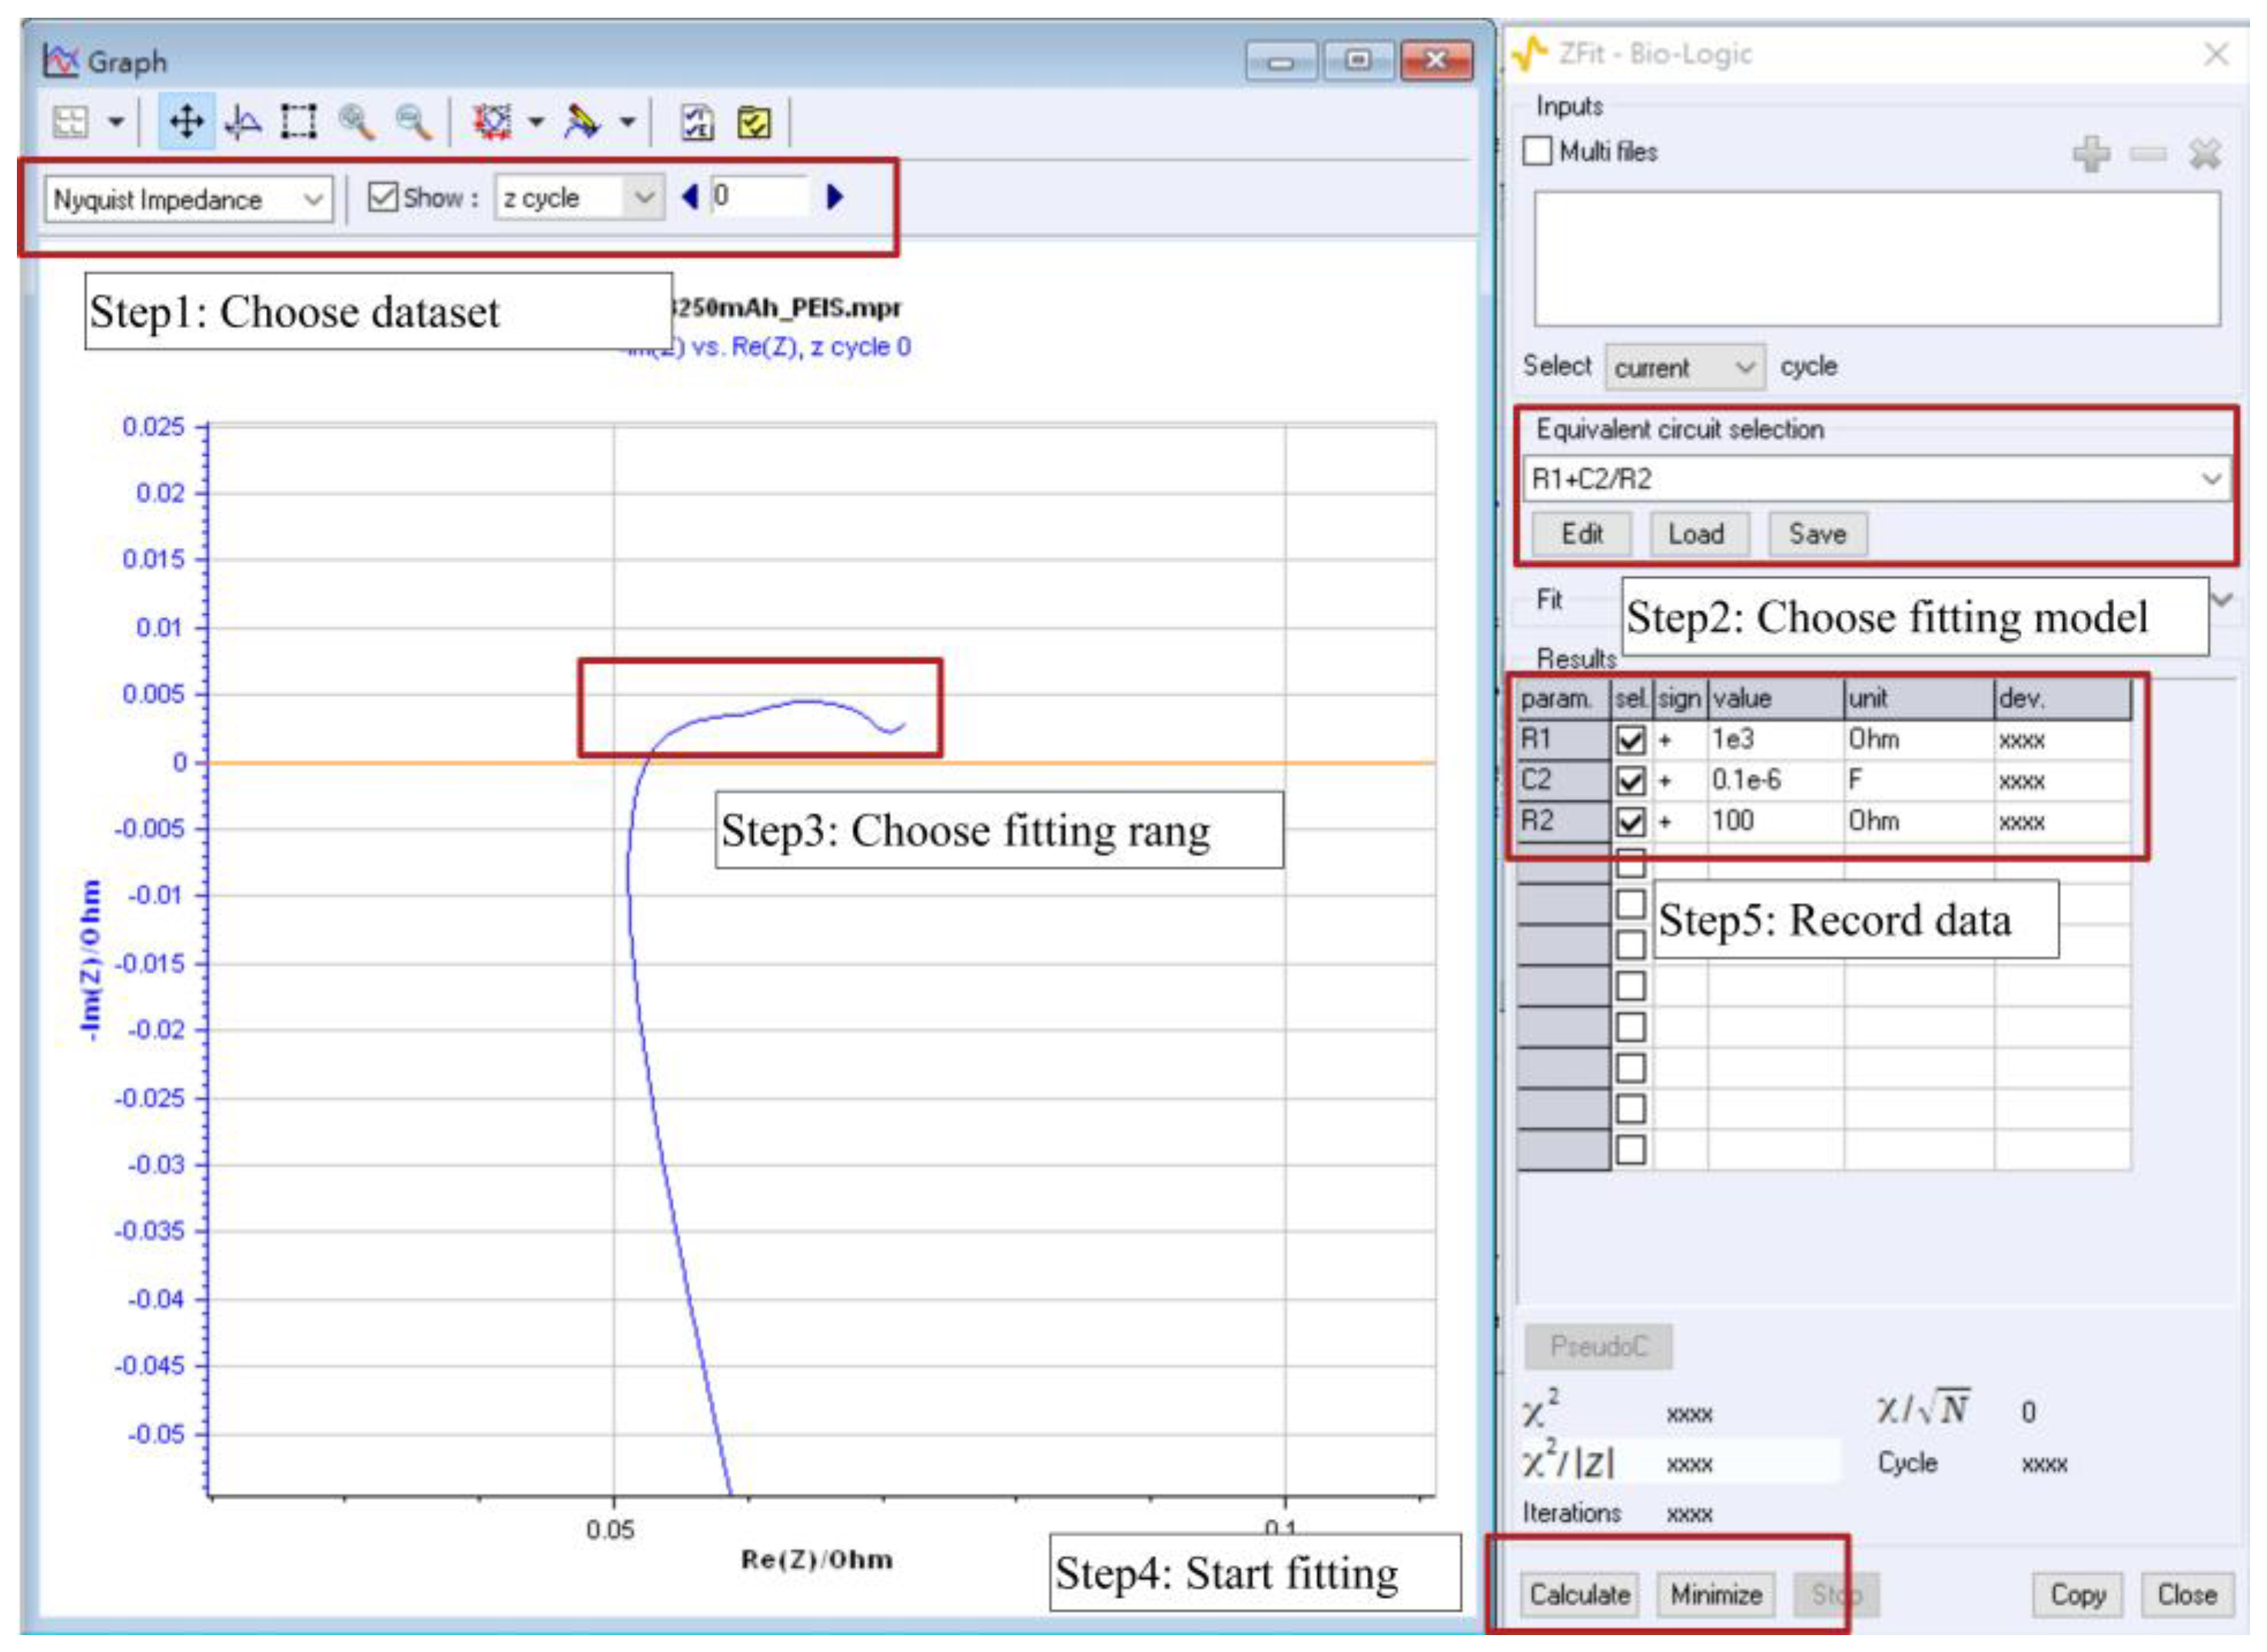This screenshot has height=1652, width=2267.
Task: Click the checklist document toolbar icon
Action: 697,122
